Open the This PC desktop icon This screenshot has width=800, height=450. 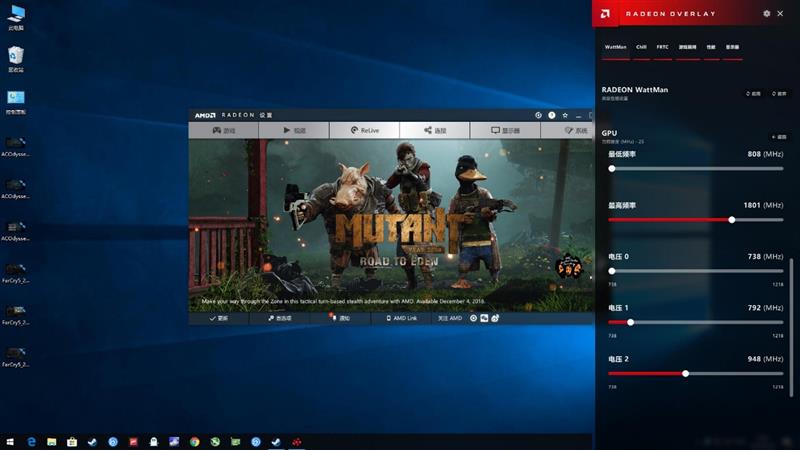(x=16, y=18)
